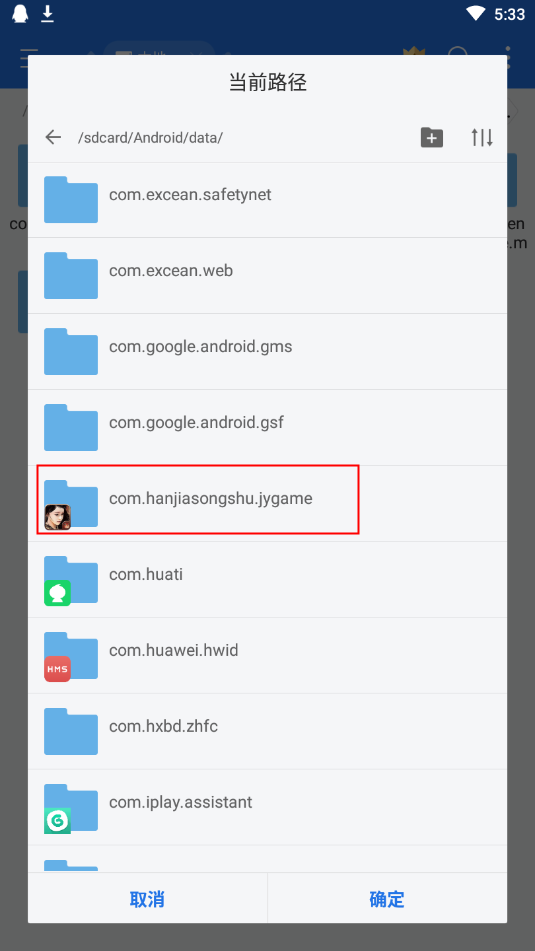Tap the download icon in status bar
The image size is (535, 951).
(x=47, y=13)
